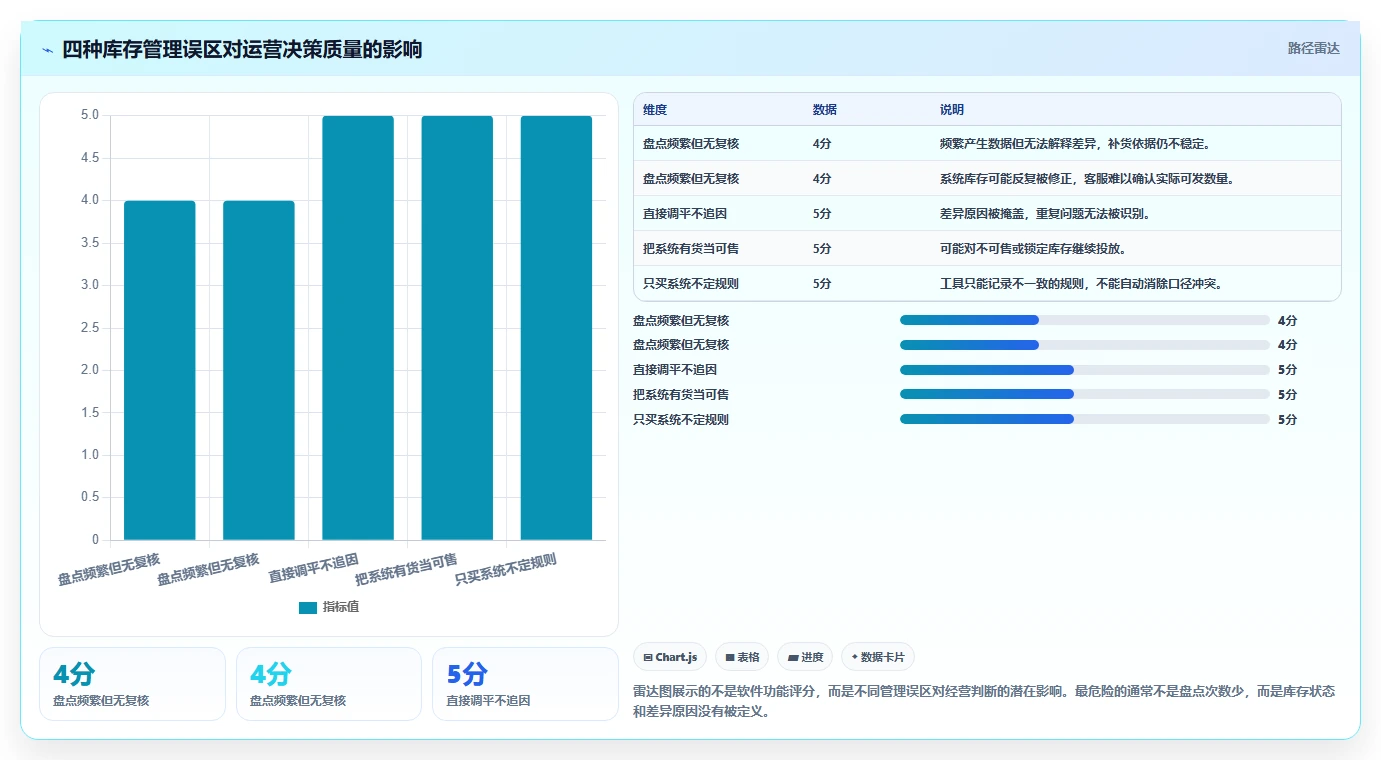Click the chart bar above 只买系统不定规则

click(x=556, y=328)
